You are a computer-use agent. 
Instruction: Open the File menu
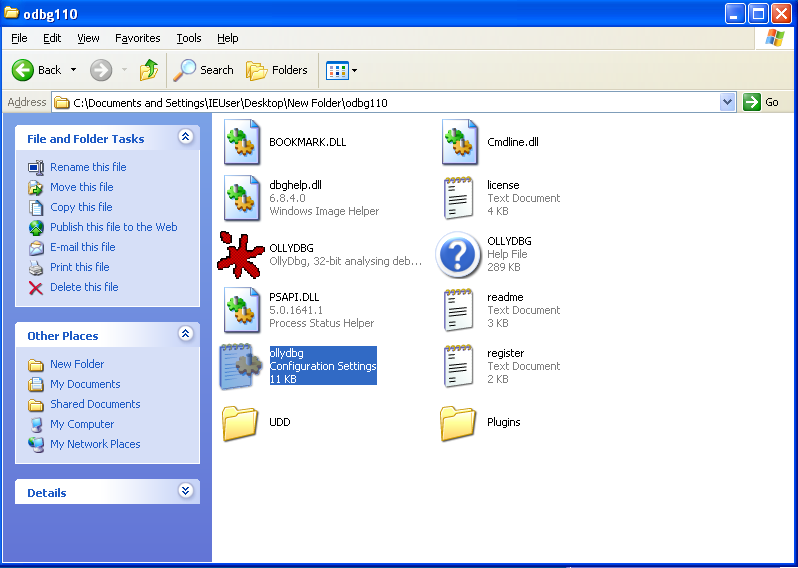point(19,38)
